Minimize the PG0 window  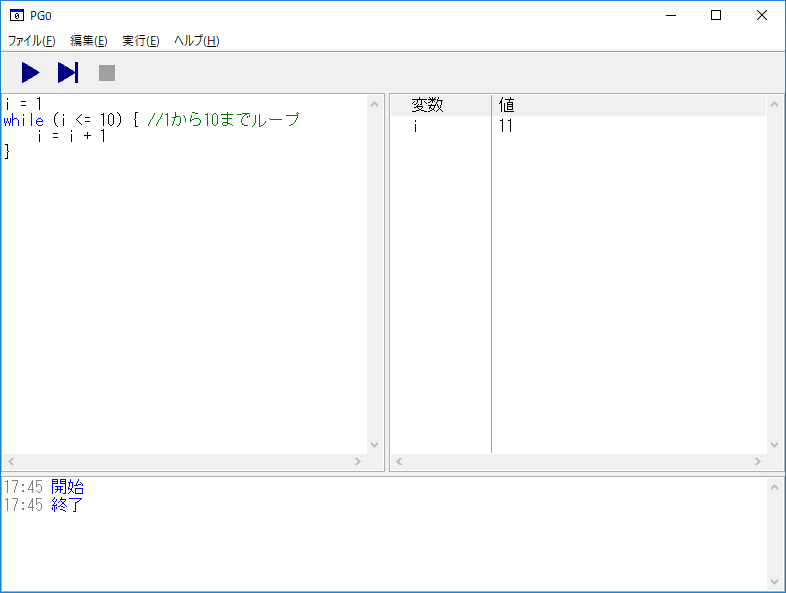671,16
